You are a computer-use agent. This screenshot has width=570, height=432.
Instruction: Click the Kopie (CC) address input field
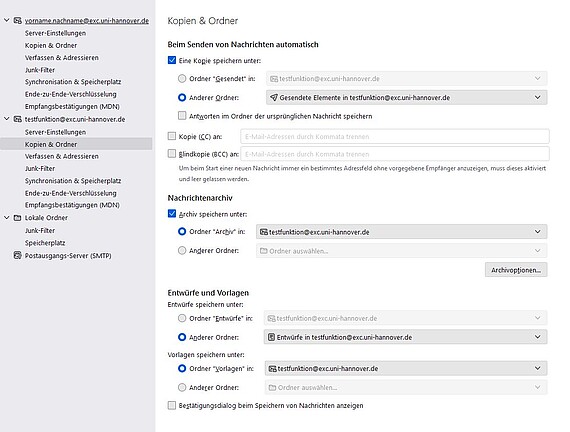[x=395, y=136]
